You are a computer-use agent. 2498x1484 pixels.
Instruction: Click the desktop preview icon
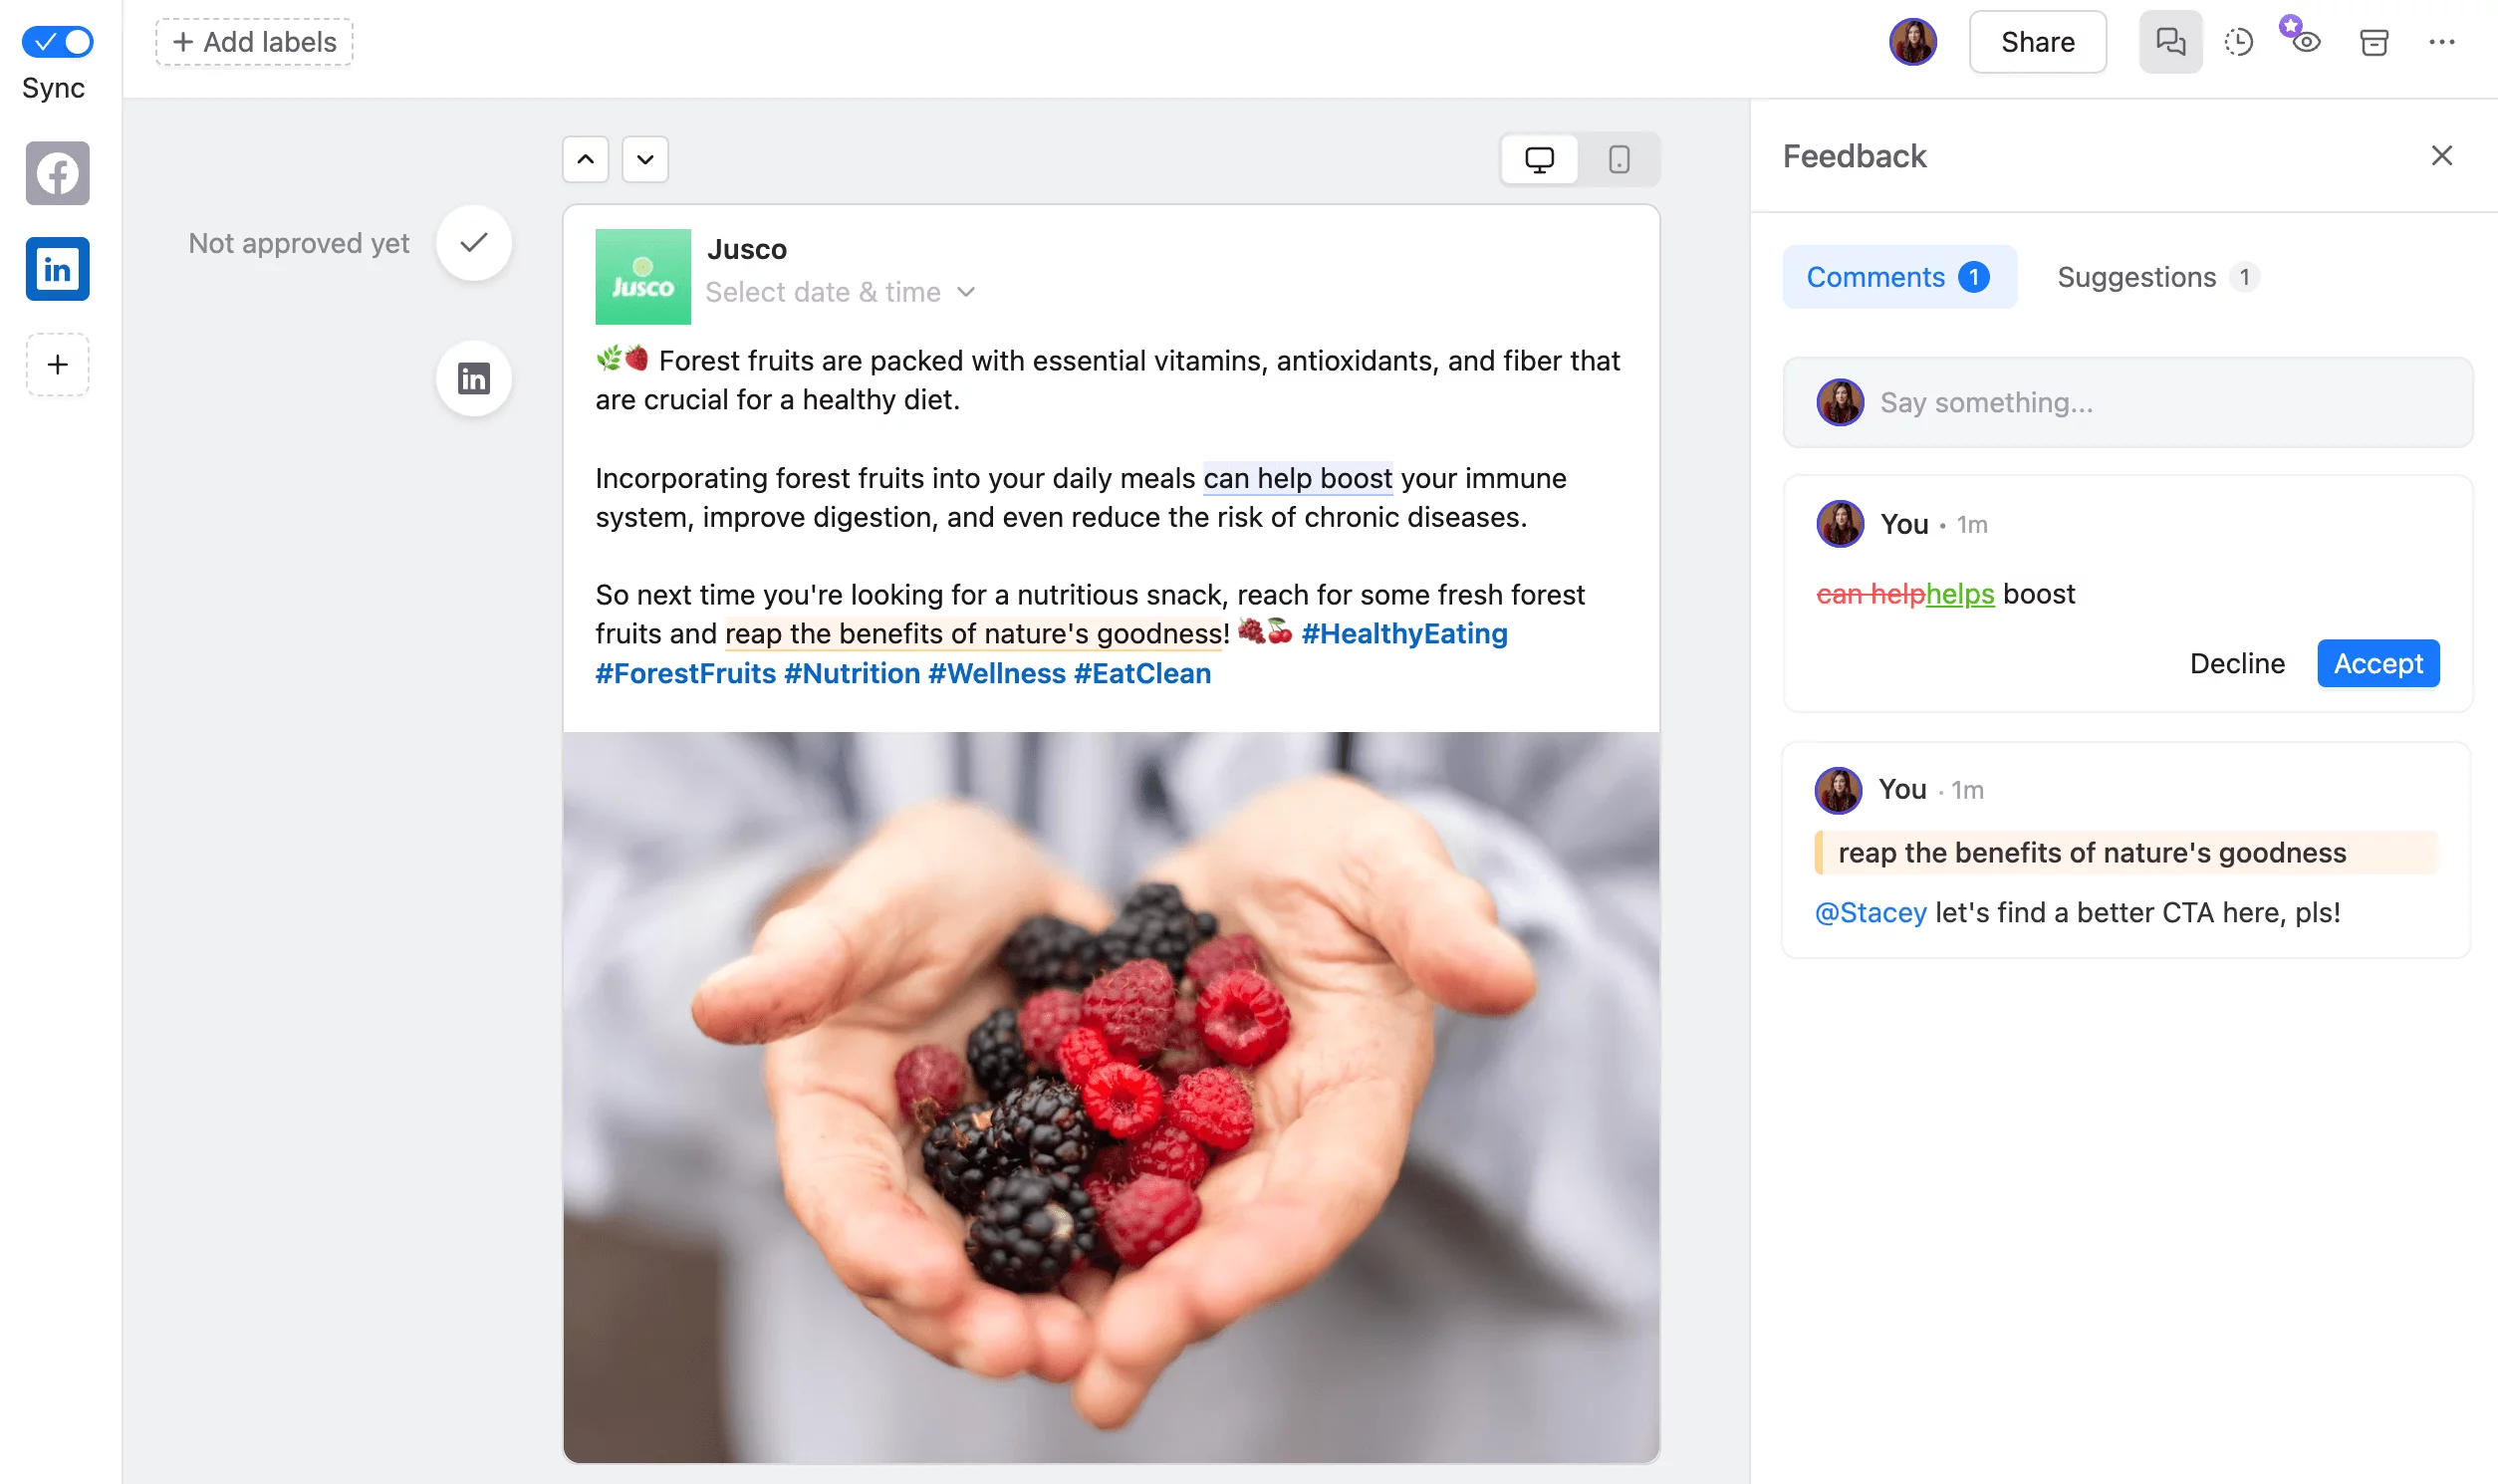coord(1541,159)
